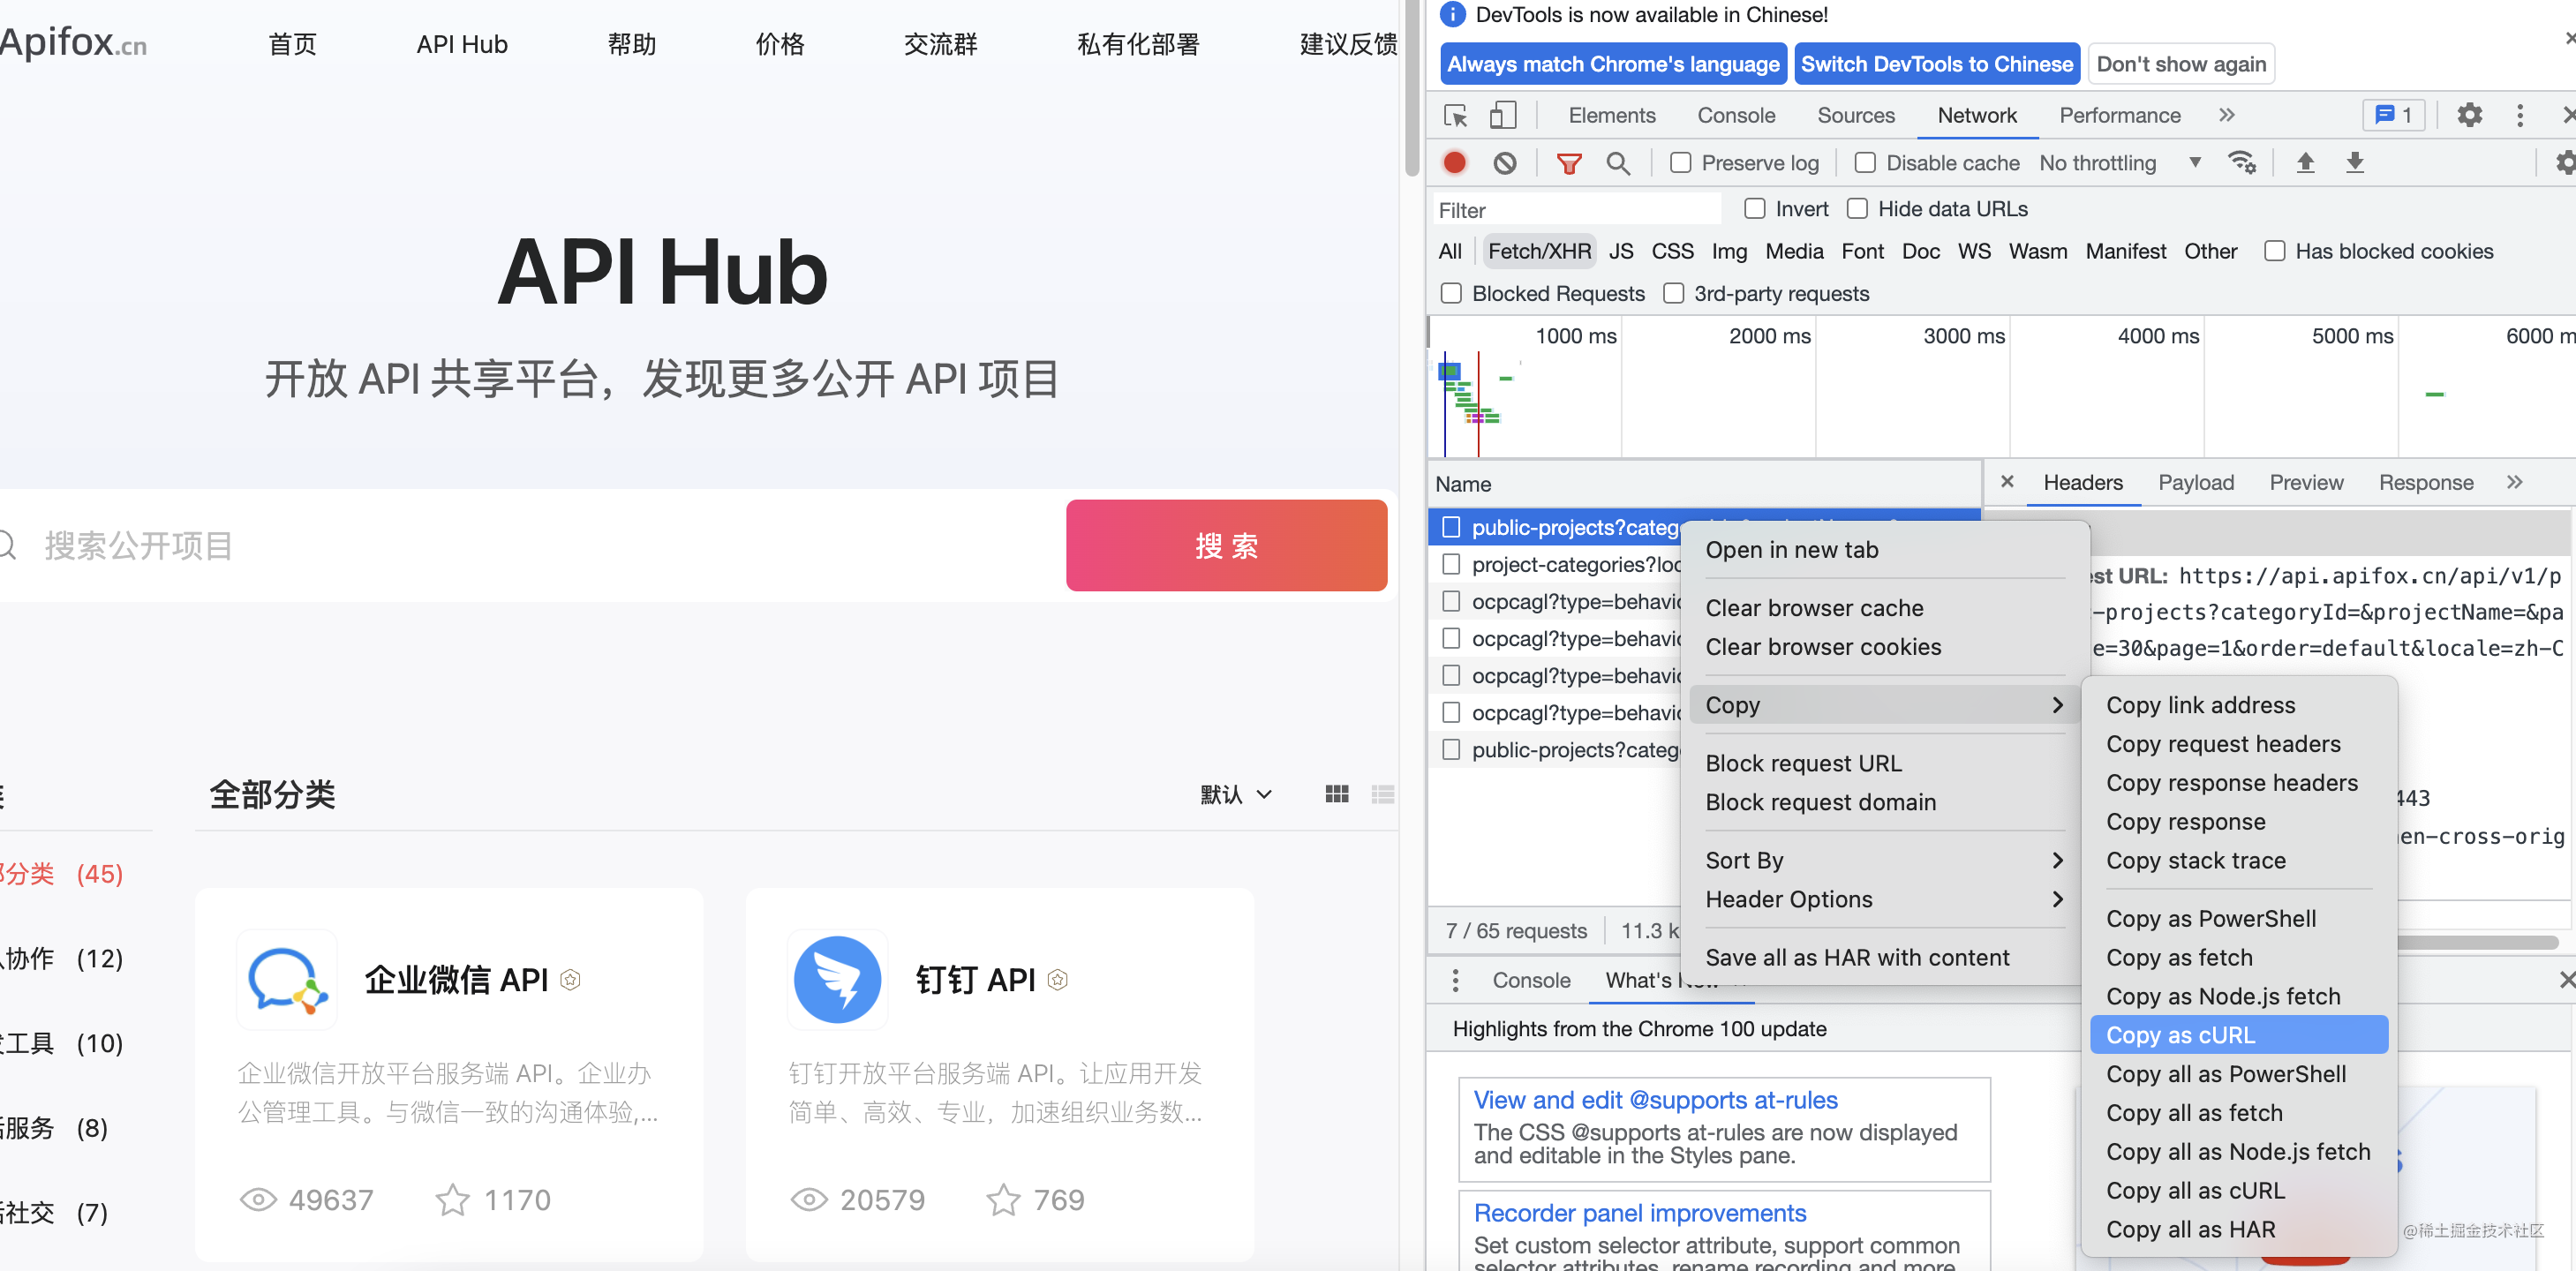Select the inspect element picker icon

pos(1456,116)
